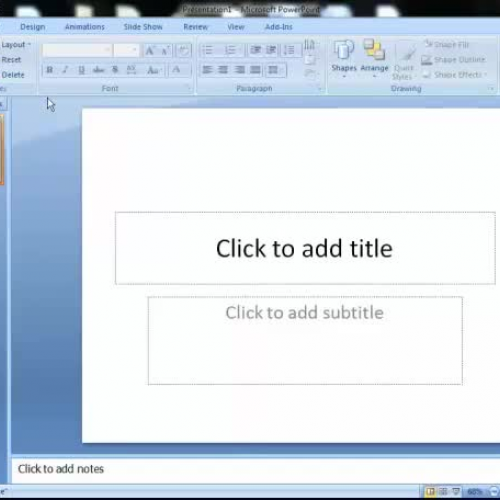Open the font size combo box

click(126, 51)
